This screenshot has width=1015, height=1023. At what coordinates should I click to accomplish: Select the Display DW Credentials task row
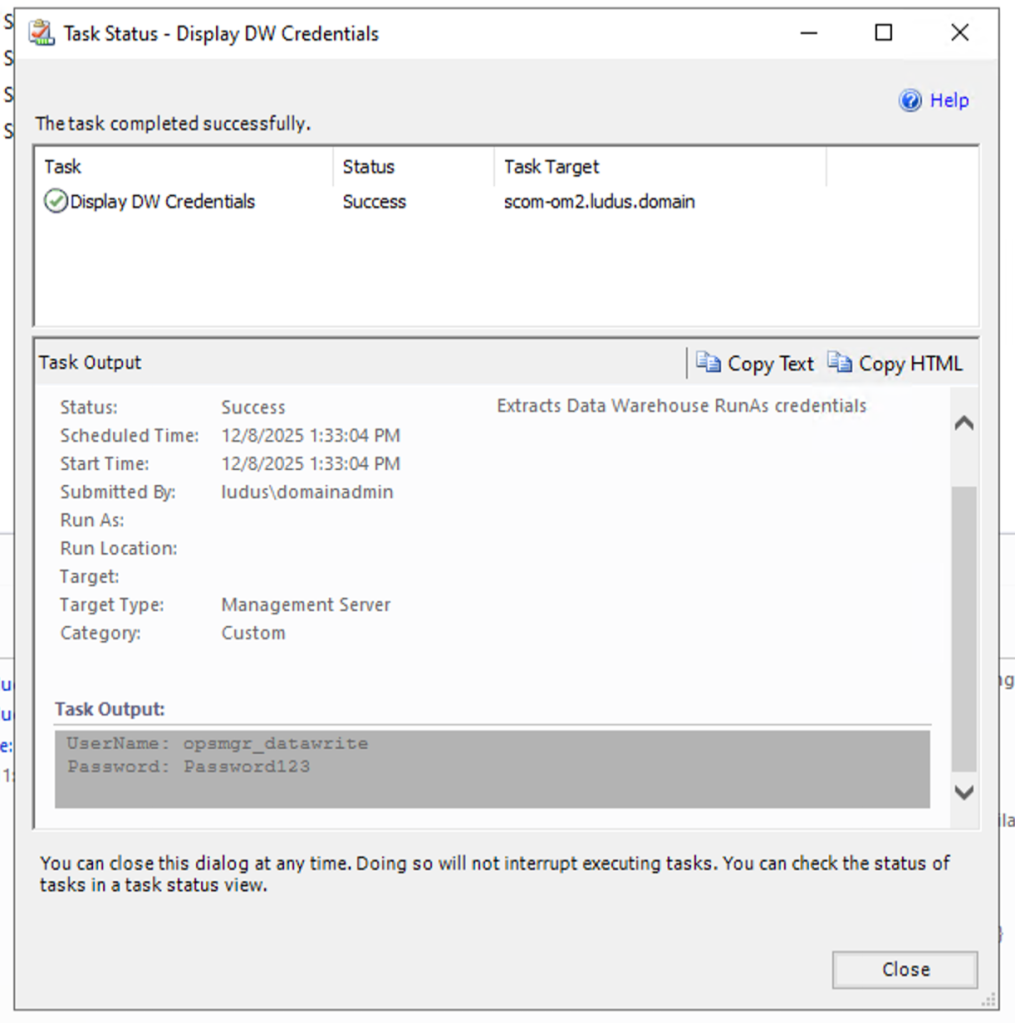162,202
